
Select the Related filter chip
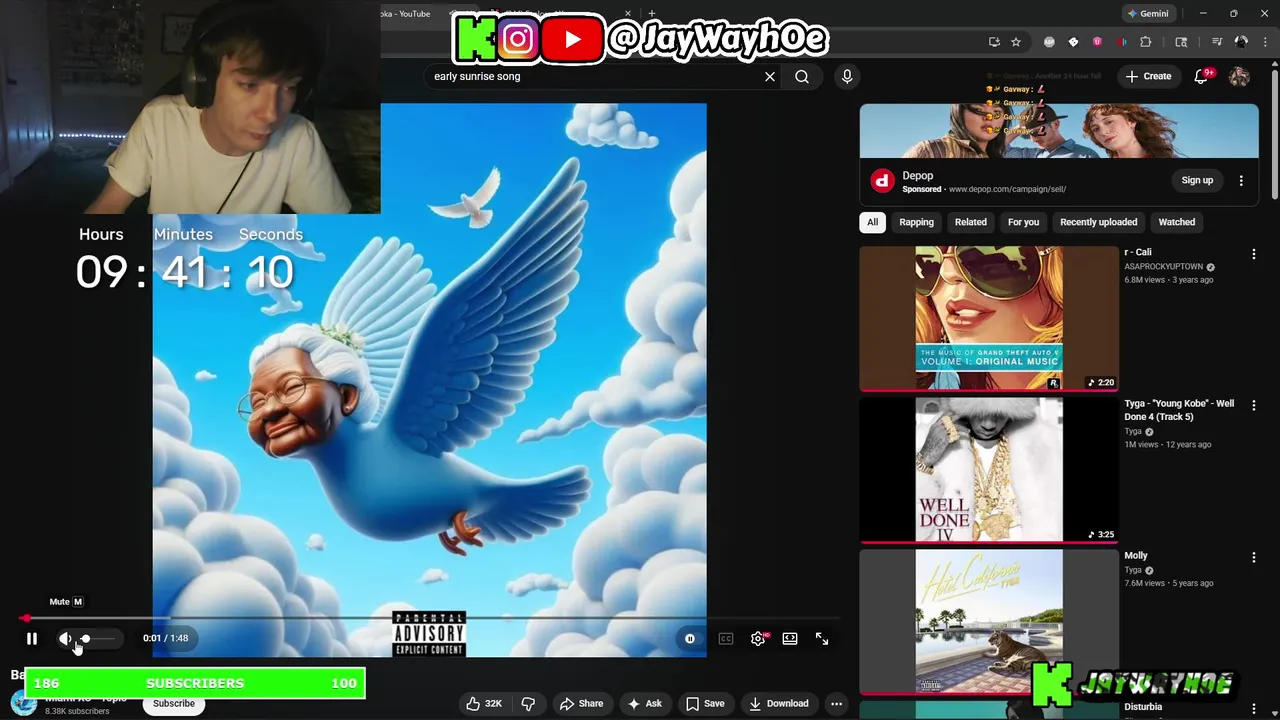970,222
